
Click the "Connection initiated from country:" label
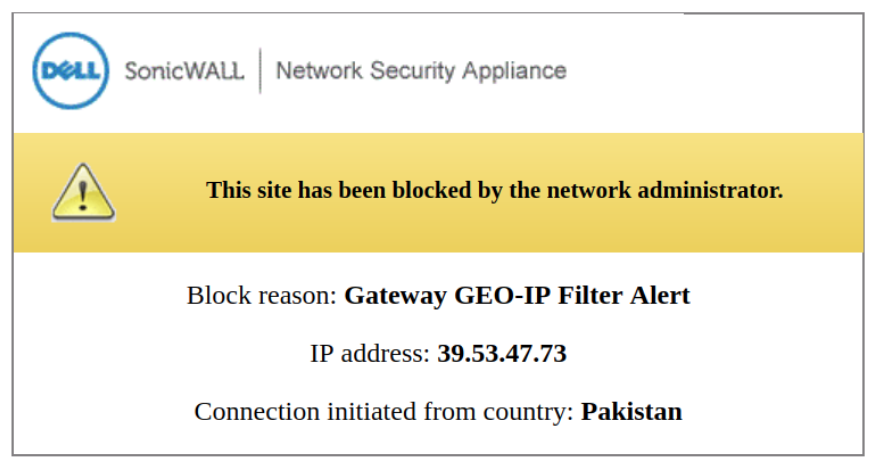(x=385, y=411)
